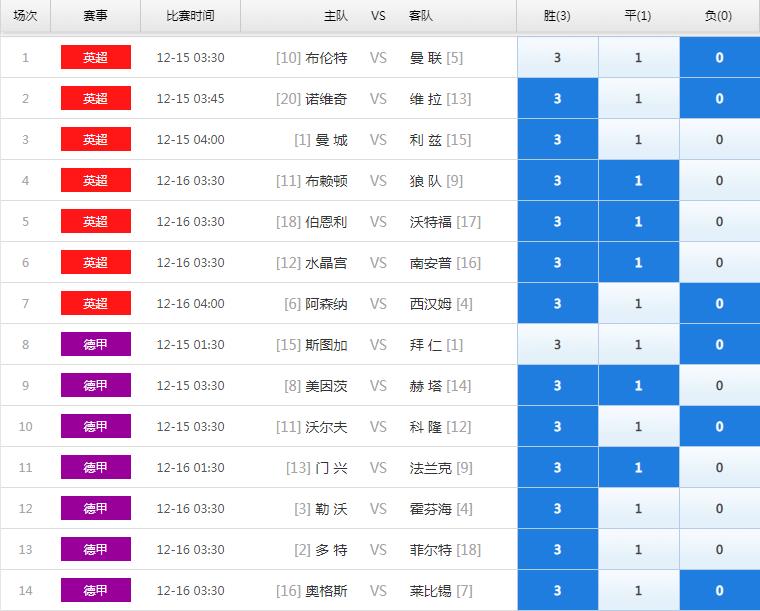Click home team name 勒沃

click(x=331, y=509)
